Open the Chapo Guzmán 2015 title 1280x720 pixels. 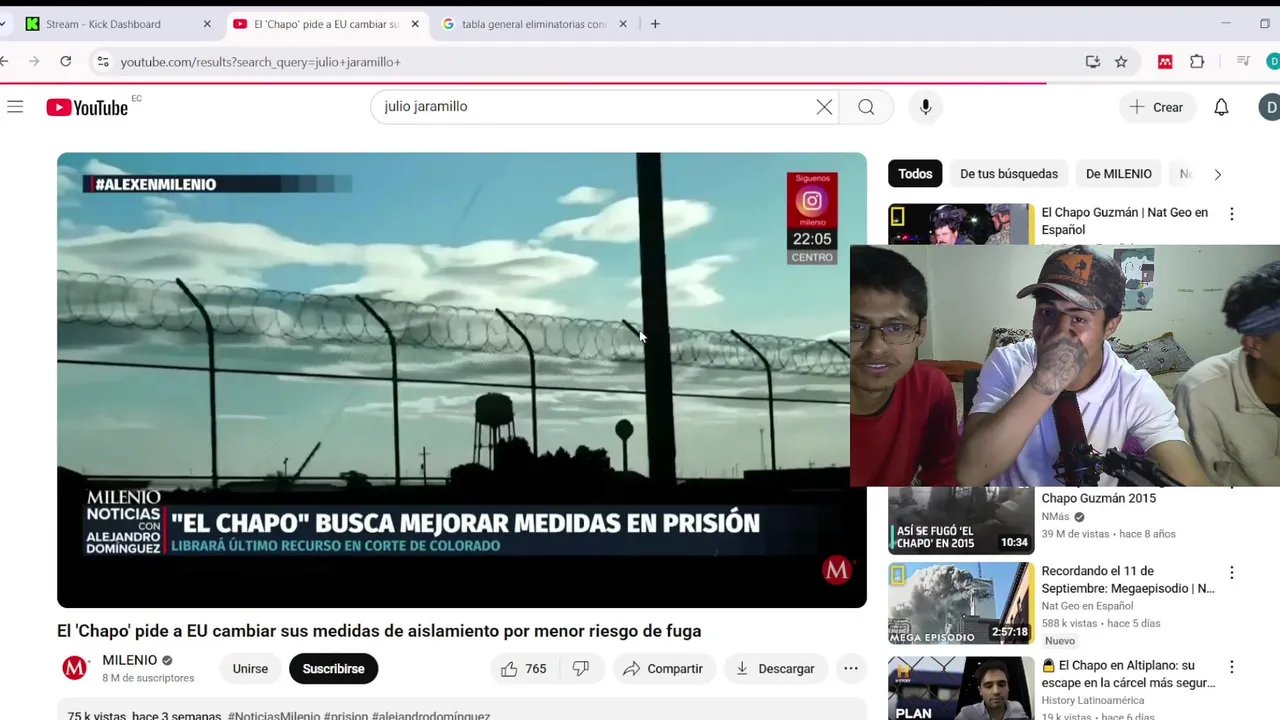[1098, 498]
